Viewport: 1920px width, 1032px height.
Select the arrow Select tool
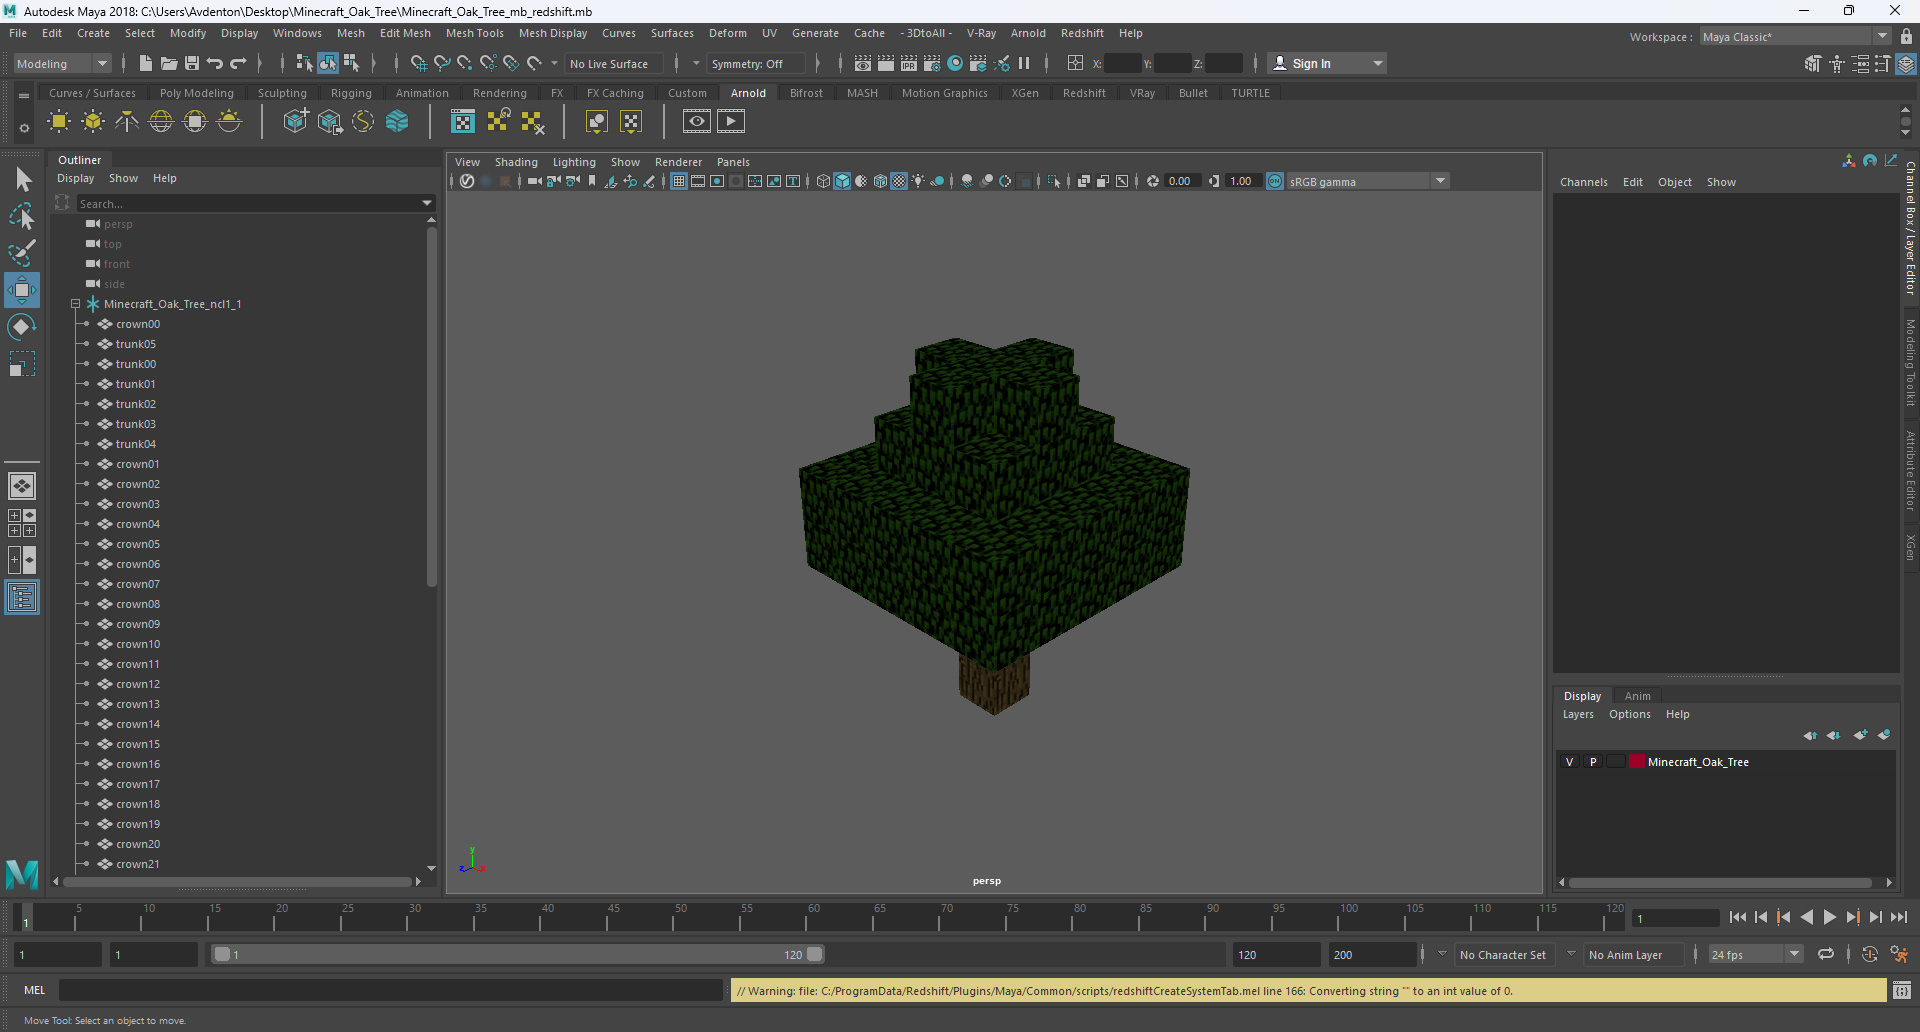[x=22, y=180]
